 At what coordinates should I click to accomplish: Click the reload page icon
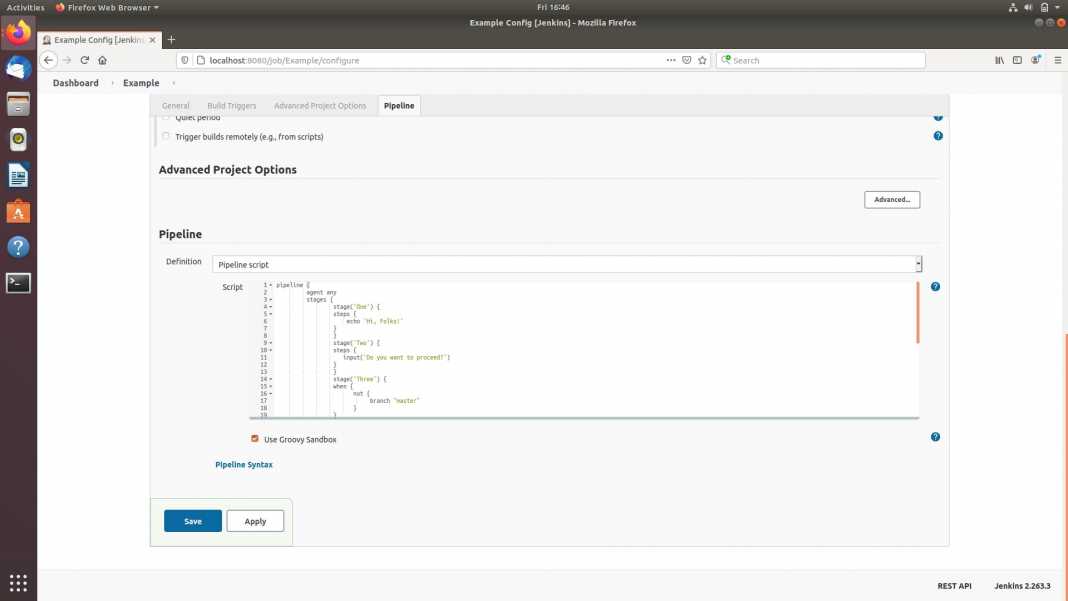[84, 59]
